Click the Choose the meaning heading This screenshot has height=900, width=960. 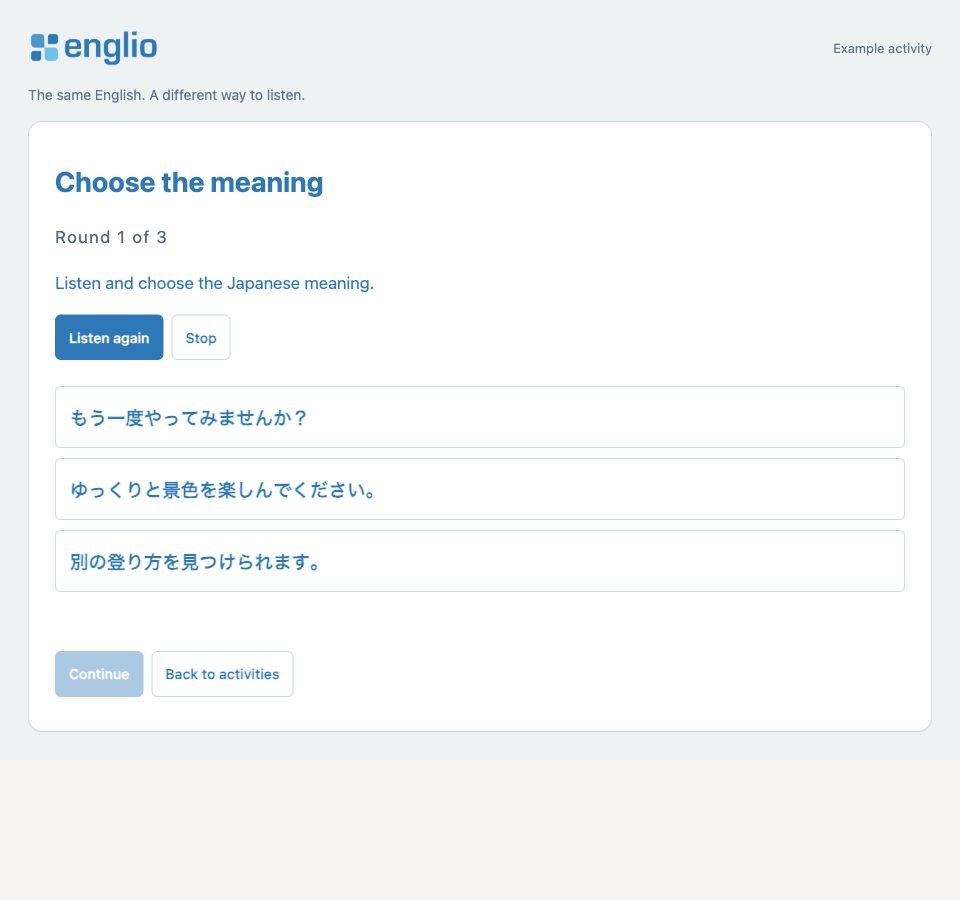189,182
